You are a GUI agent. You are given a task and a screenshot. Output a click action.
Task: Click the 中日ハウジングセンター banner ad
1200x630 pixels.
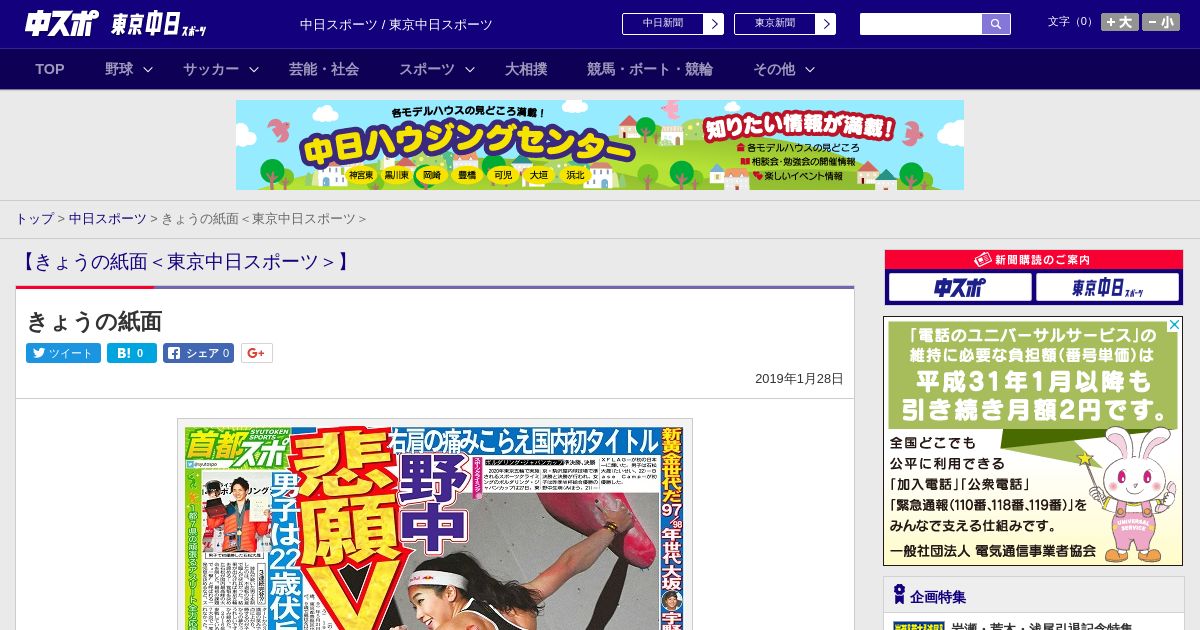tap(600, 145)
